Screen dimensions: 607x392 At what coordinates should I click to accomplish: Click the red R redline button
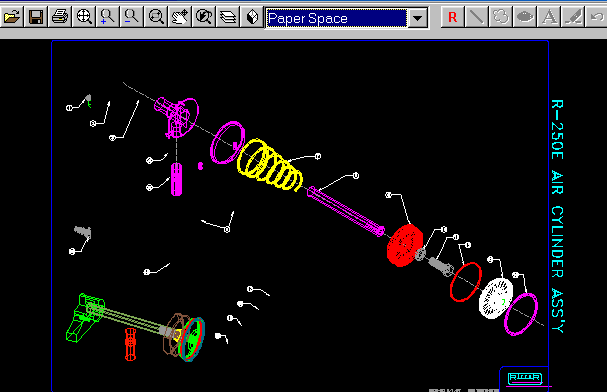453,17
